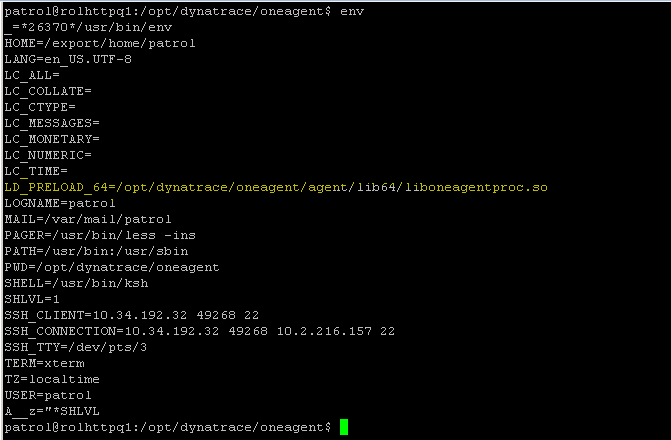Click the 'env' command on first line
This screenshot has width=671, height=440.
coord(352,11)
